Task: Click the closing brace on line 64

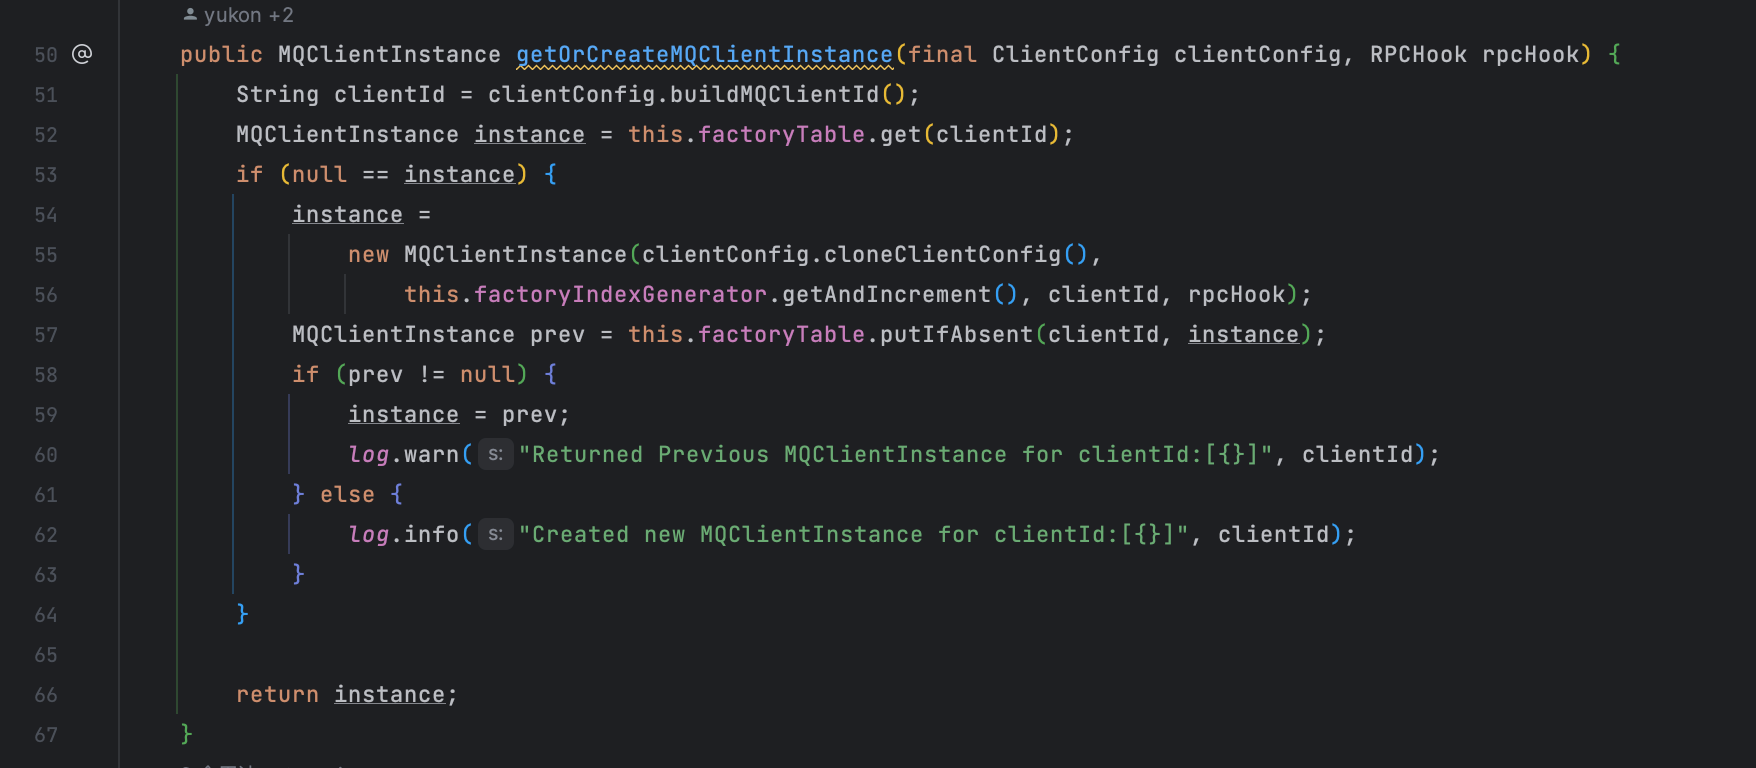Action: coord(242,614)
